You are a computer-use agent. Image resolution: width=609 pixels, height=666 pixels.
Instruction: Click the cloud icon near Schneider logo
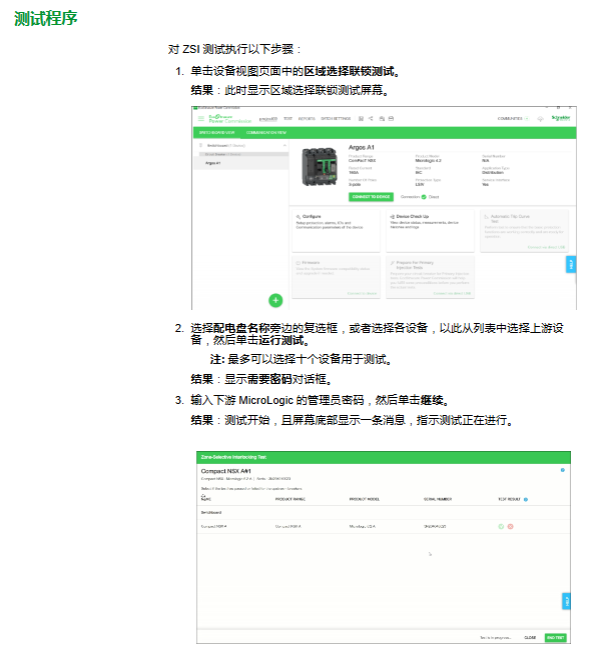pyautogui.click(x=540, y=119)
